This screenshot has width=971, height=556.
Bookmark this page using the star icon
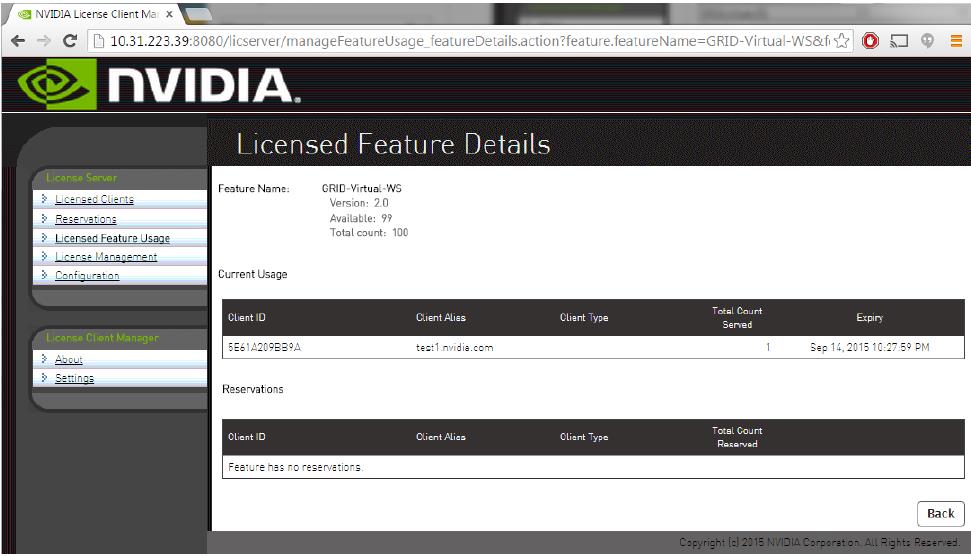[x=842, y=41]
